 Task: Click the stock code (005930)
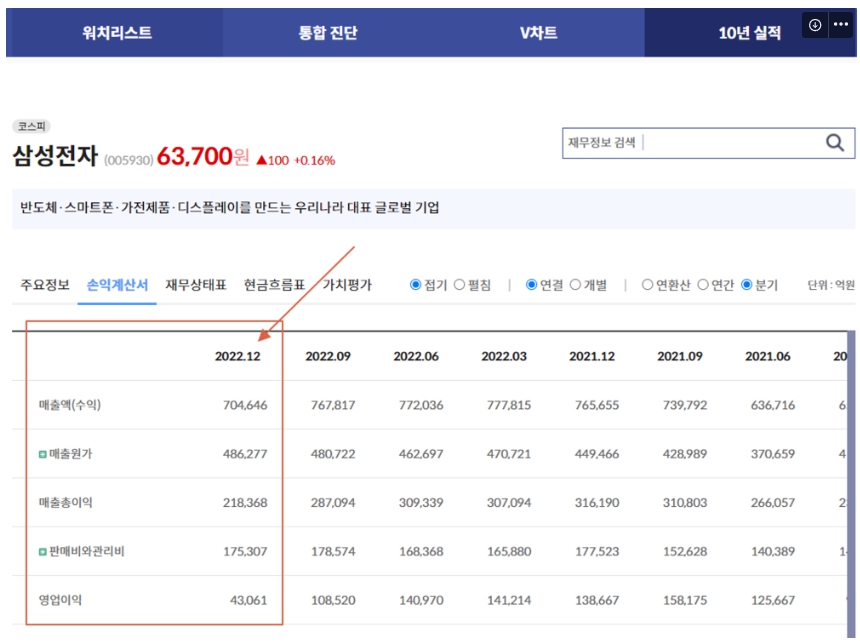coord(128,160)
